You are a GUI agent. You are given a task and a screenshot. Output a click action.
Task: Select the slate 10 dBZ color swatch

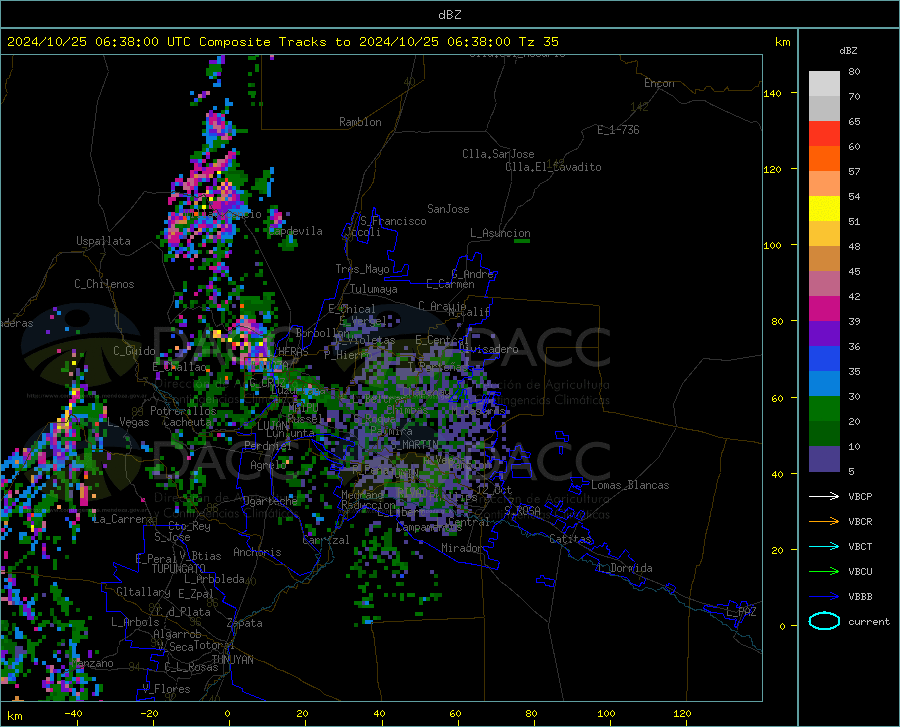(x=824, y=459)
